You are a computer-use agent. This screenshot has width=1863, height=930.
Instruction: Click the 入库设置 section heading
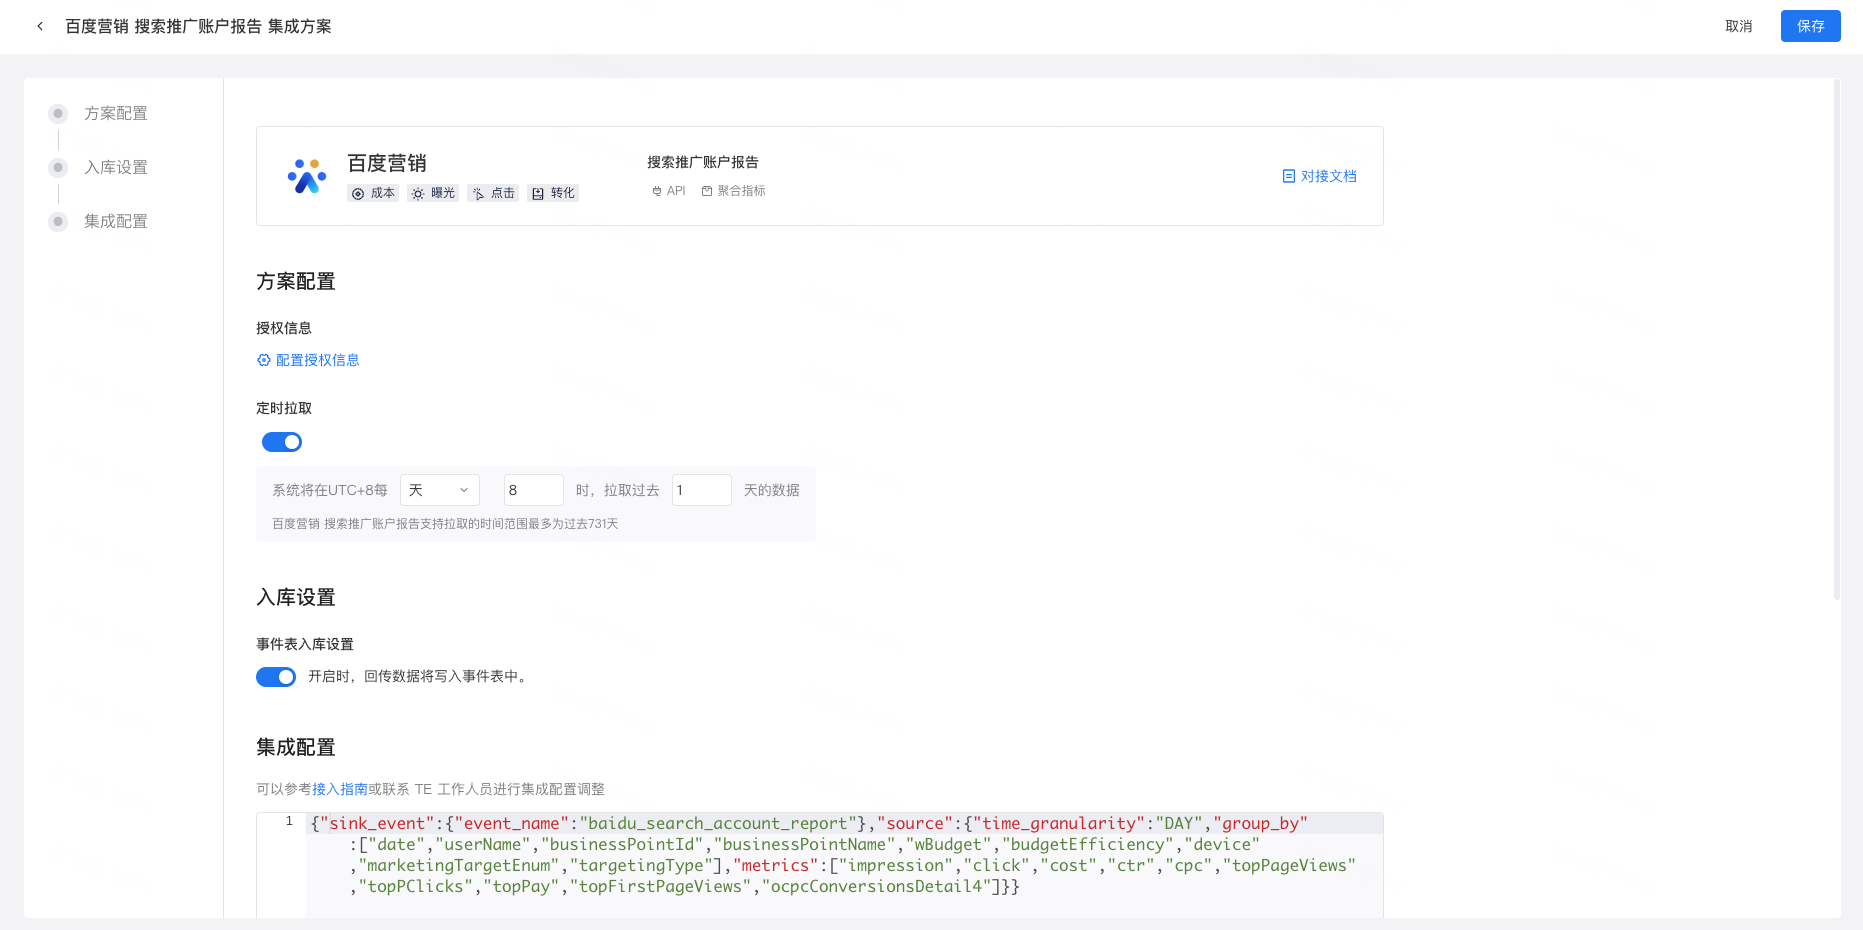[296, 598]
